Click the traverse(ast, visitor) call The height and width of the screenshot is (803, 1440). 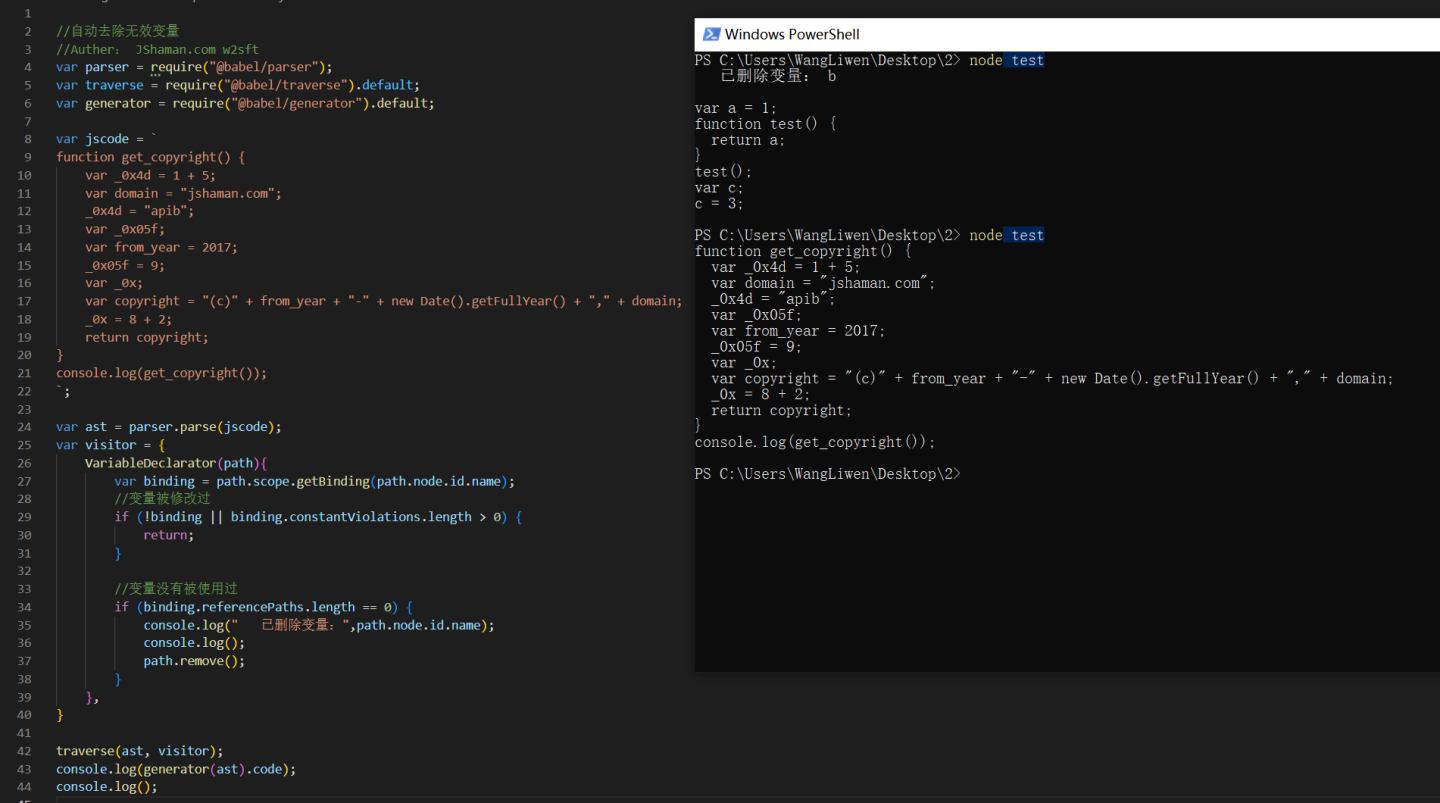tap(139, 751)
